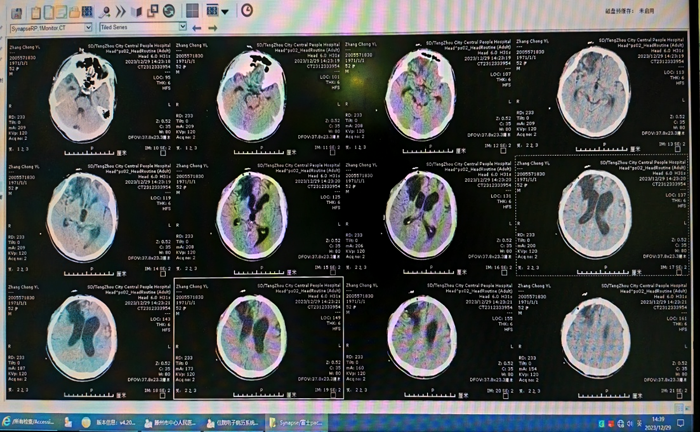The width and height of the screenshot is (700, 432).
Task: Expand the layout options dropdown arrow
Action: point(225,12)
